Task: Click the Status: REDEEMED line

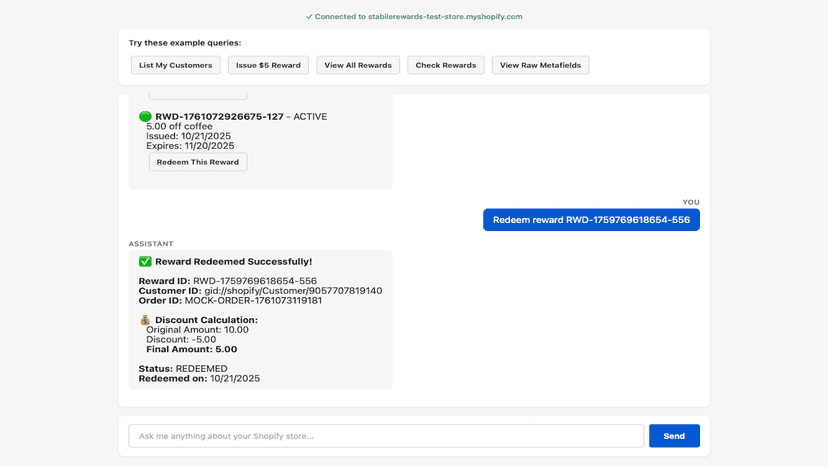Action: click(183, 368)
